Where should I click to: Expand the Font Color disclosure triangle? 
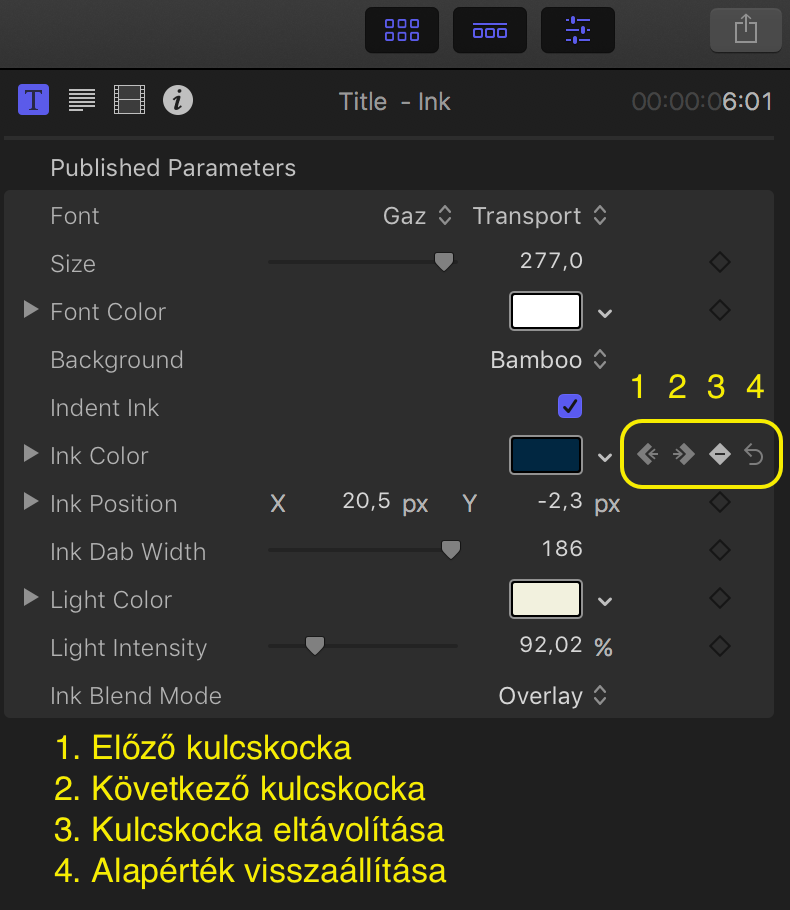tap(31, 311)
